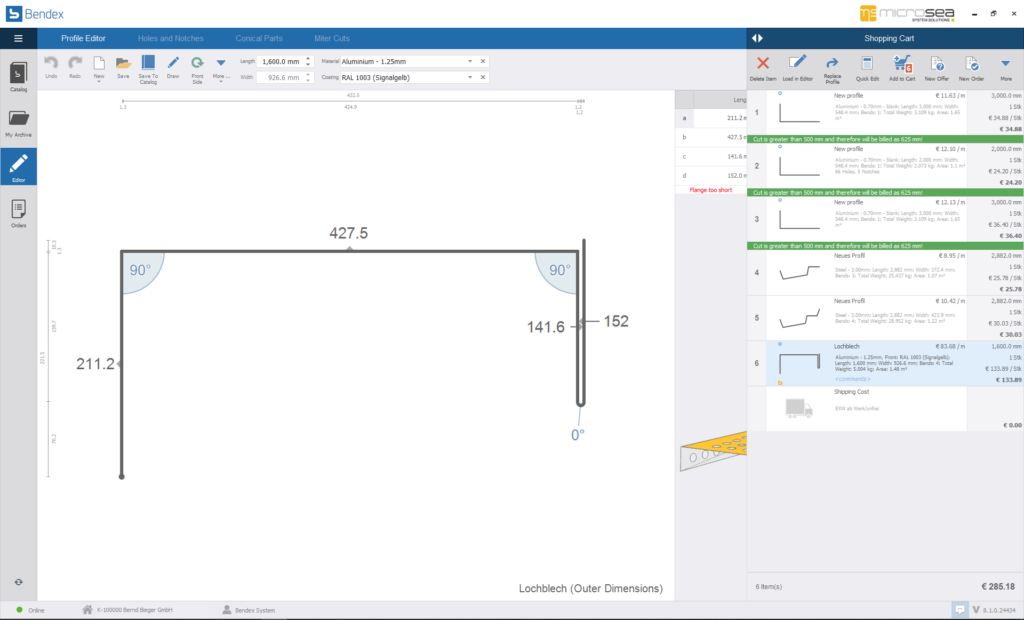Click the Replace Profile arrow icon

(x=832, y=67)
